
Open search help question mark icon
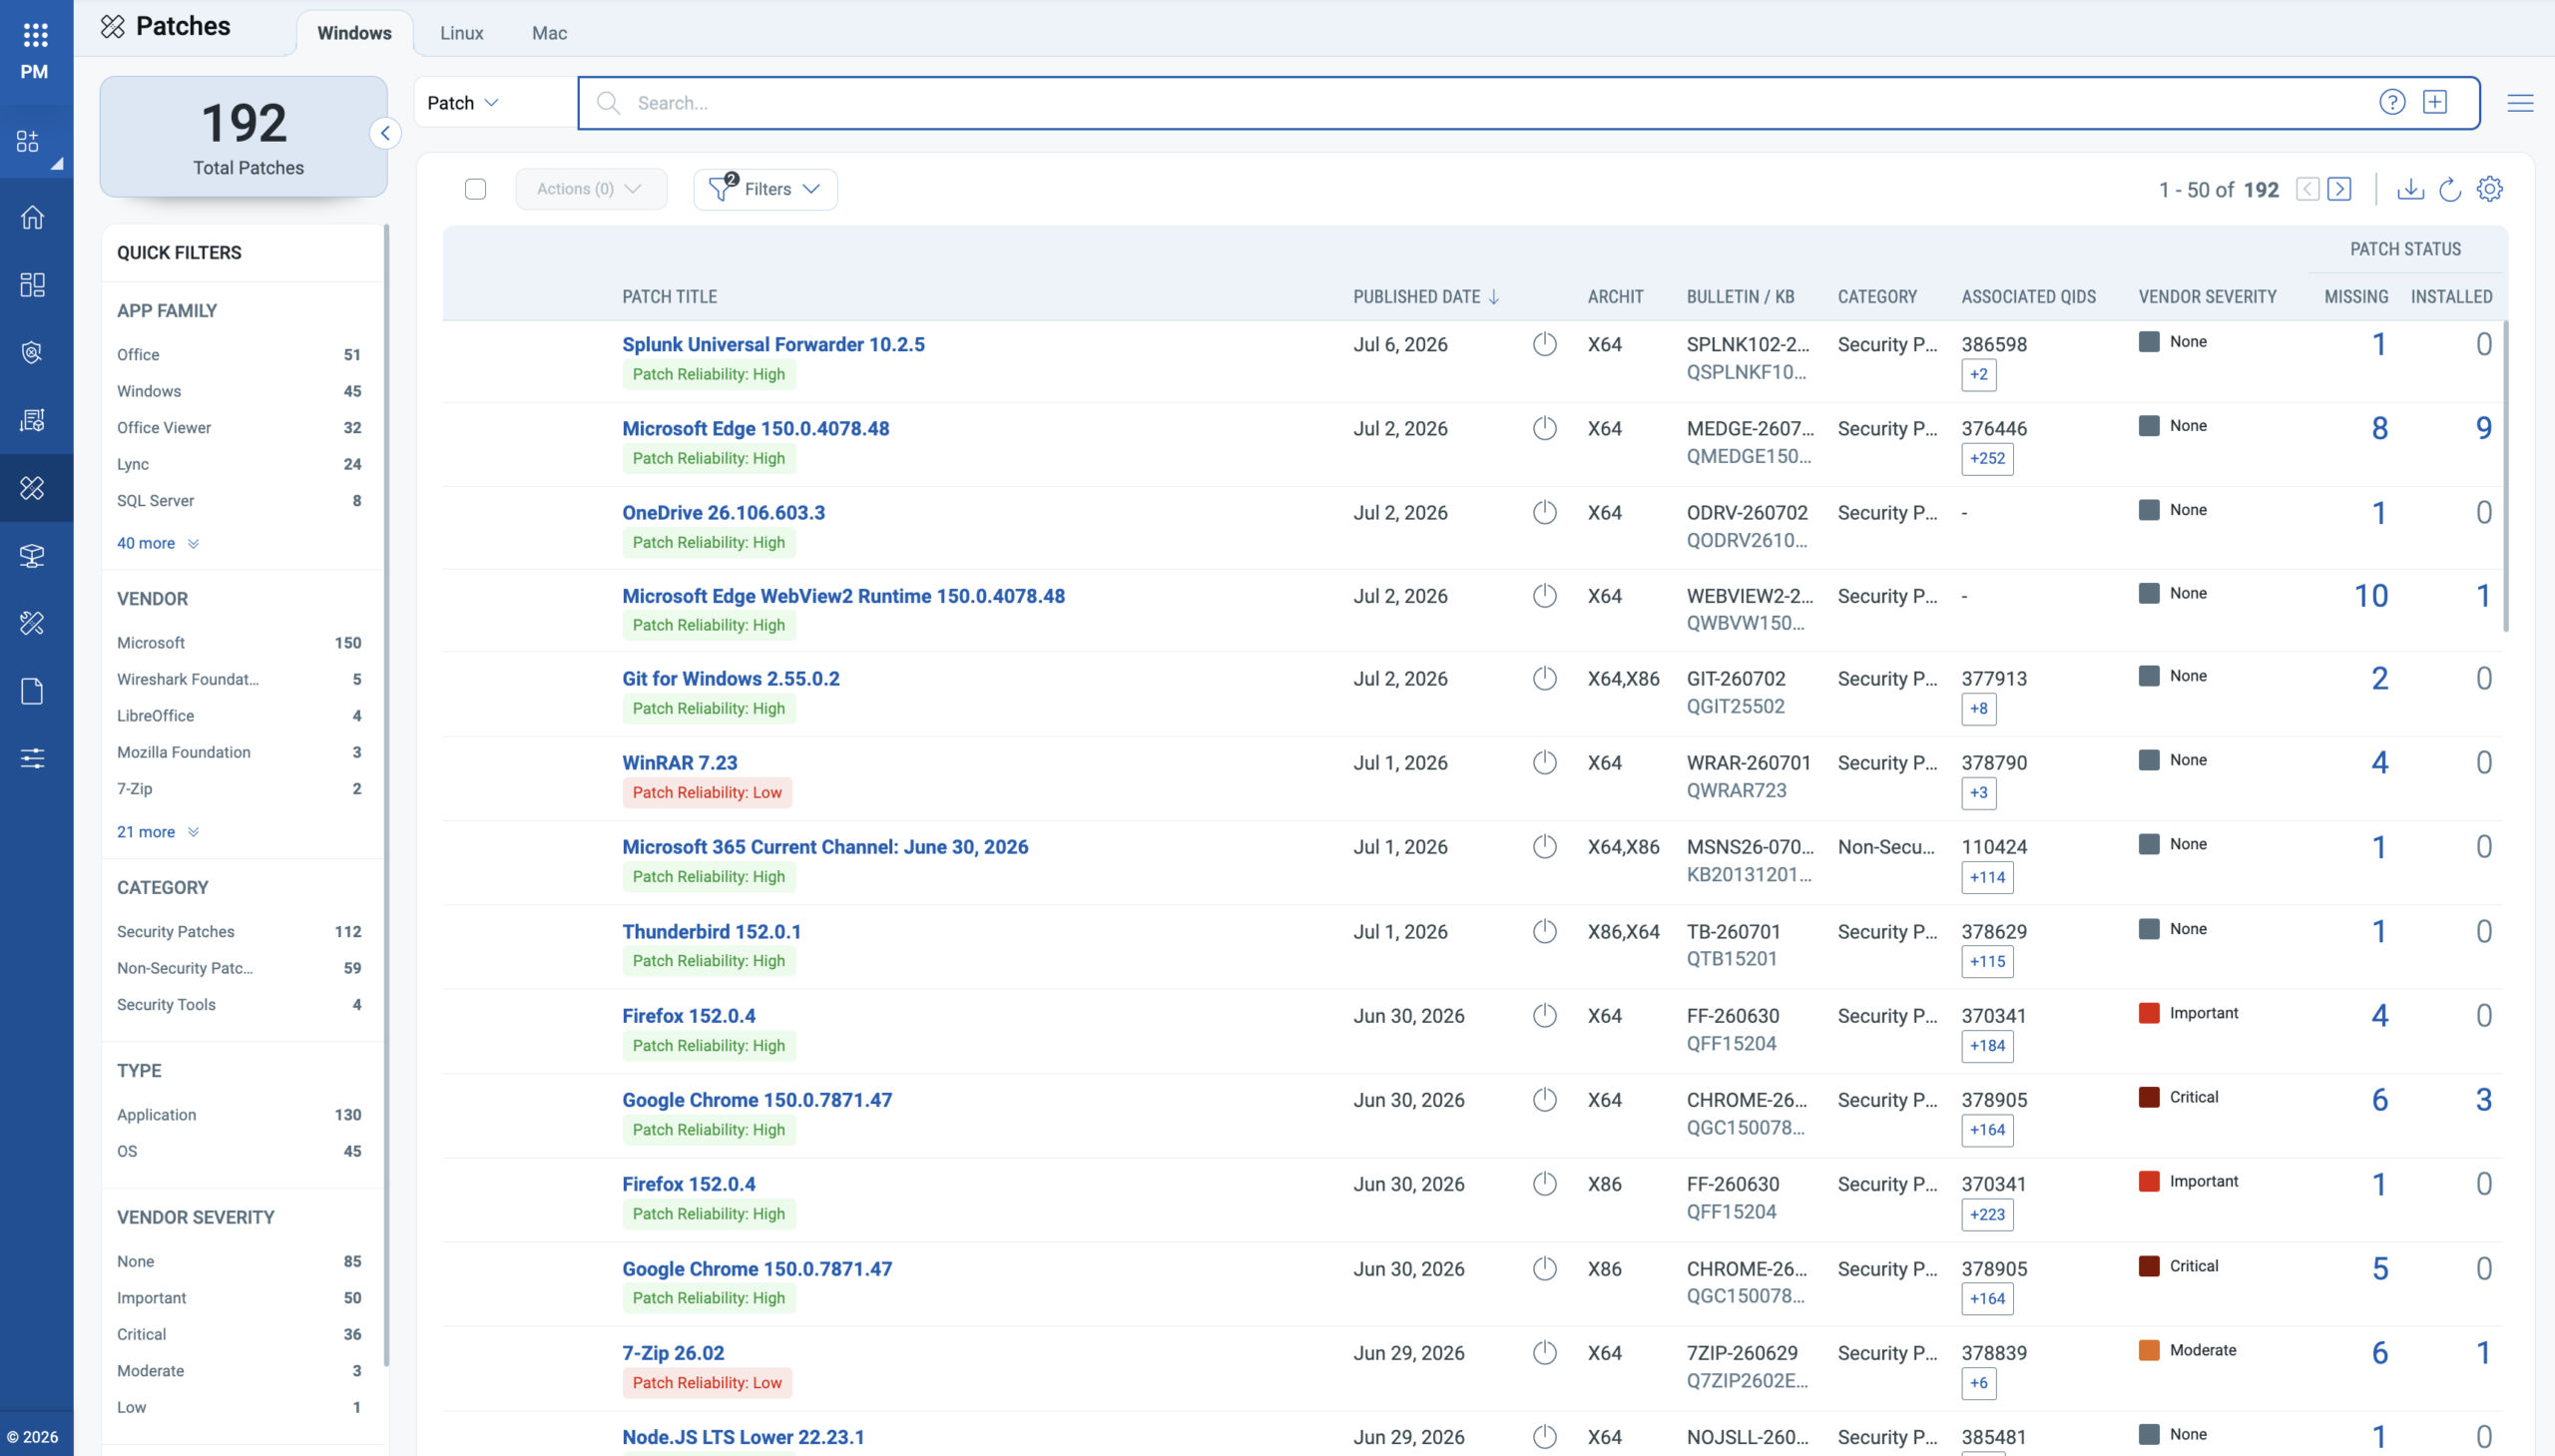click(2392, 102)
